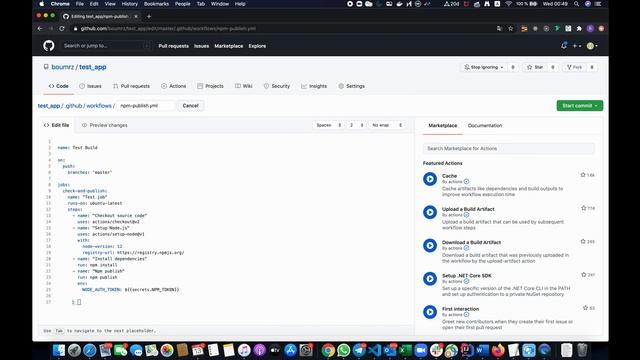Click the Cache action play icon
This screenshot has width=640, height=360.
pyautogui.click(x=430, y=179)
